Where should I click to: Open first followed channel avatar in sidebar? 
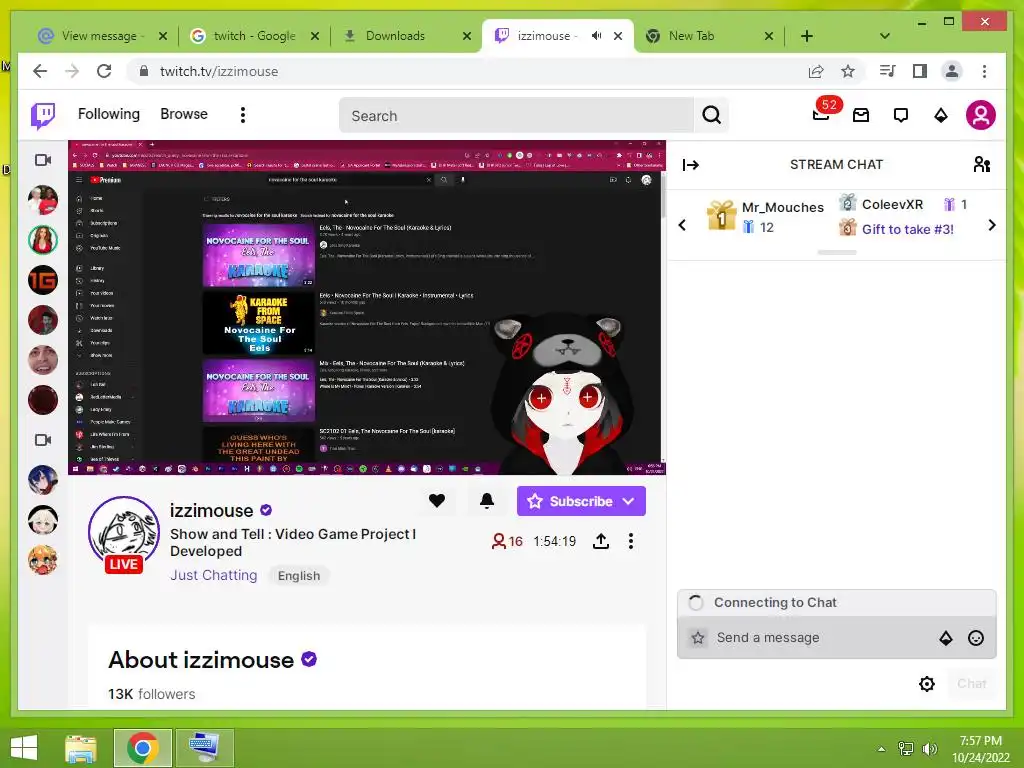pos(43,200)
